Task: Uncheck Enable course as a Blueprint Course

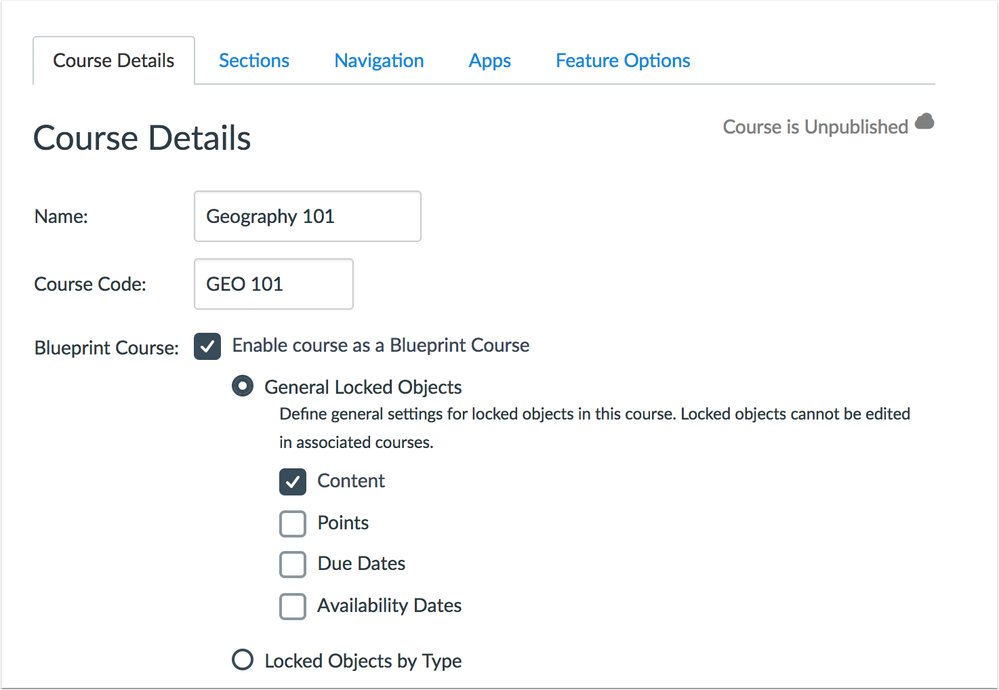Action: [207, 347]
